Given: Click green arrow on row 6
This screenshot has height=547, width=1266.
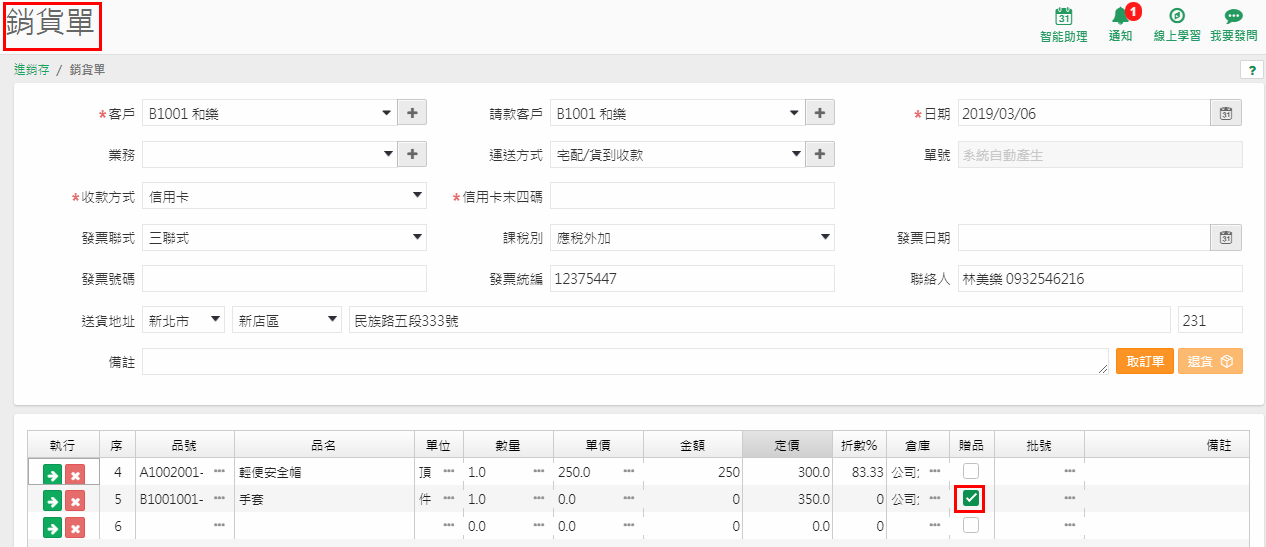Looking at the screenshot, I should [x=52, y=526].
